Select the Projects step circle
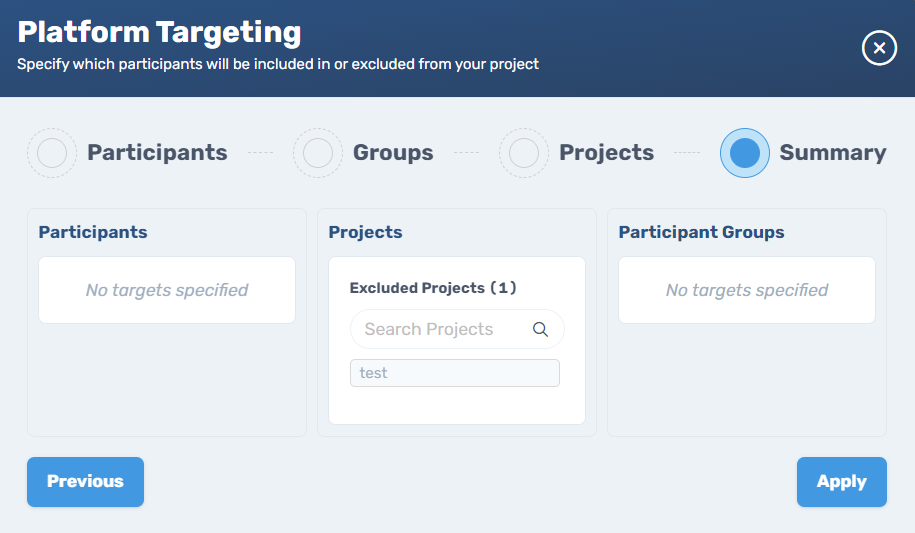915x533 pixels. coord(524,153)
